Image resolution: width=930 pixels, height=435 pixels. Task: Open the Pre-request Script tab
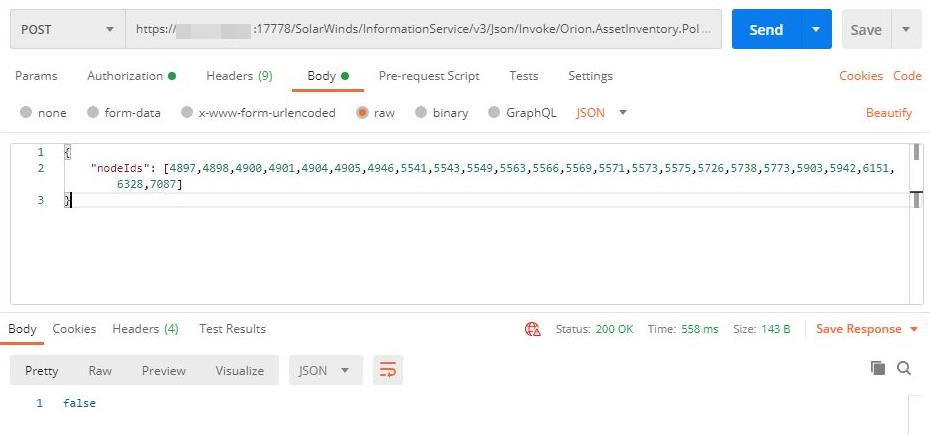[x=429, y=76]
